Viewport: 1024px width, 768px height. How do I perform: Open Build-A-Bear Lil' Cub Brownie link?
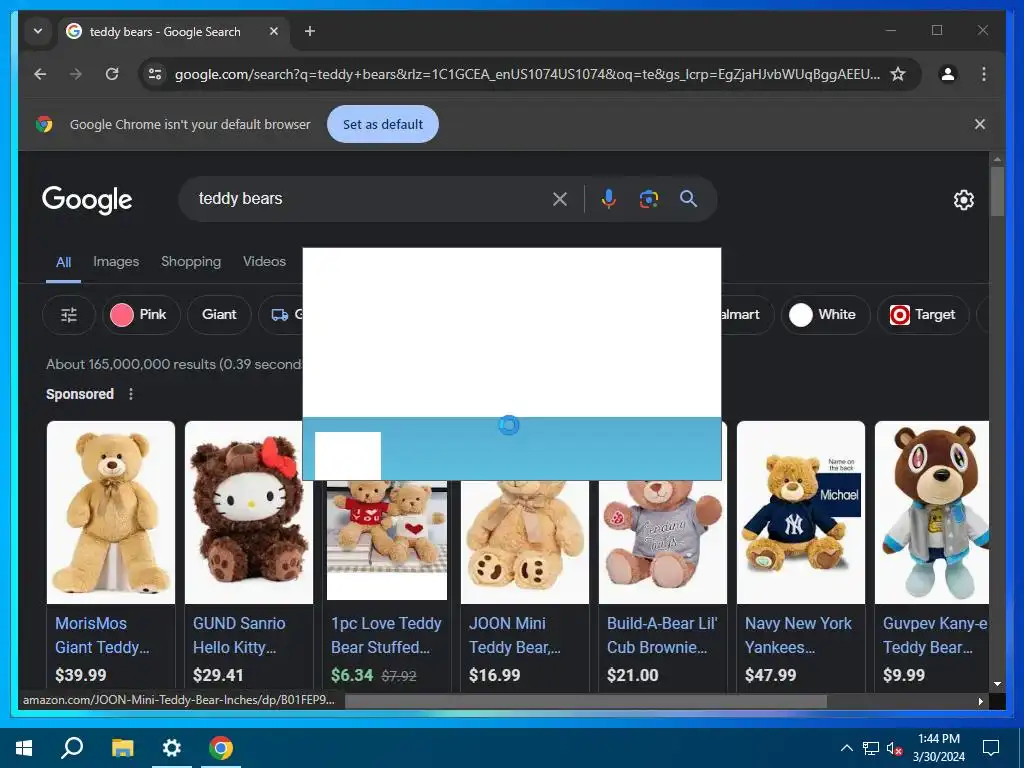click(x=662, y=635)
